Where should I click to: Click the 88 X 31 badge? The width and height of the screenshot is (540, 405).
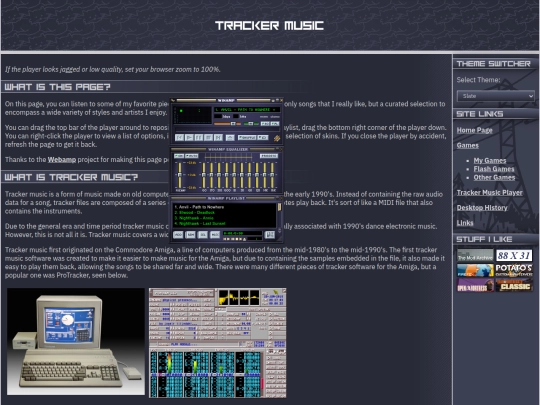click(x=514, y=255)
